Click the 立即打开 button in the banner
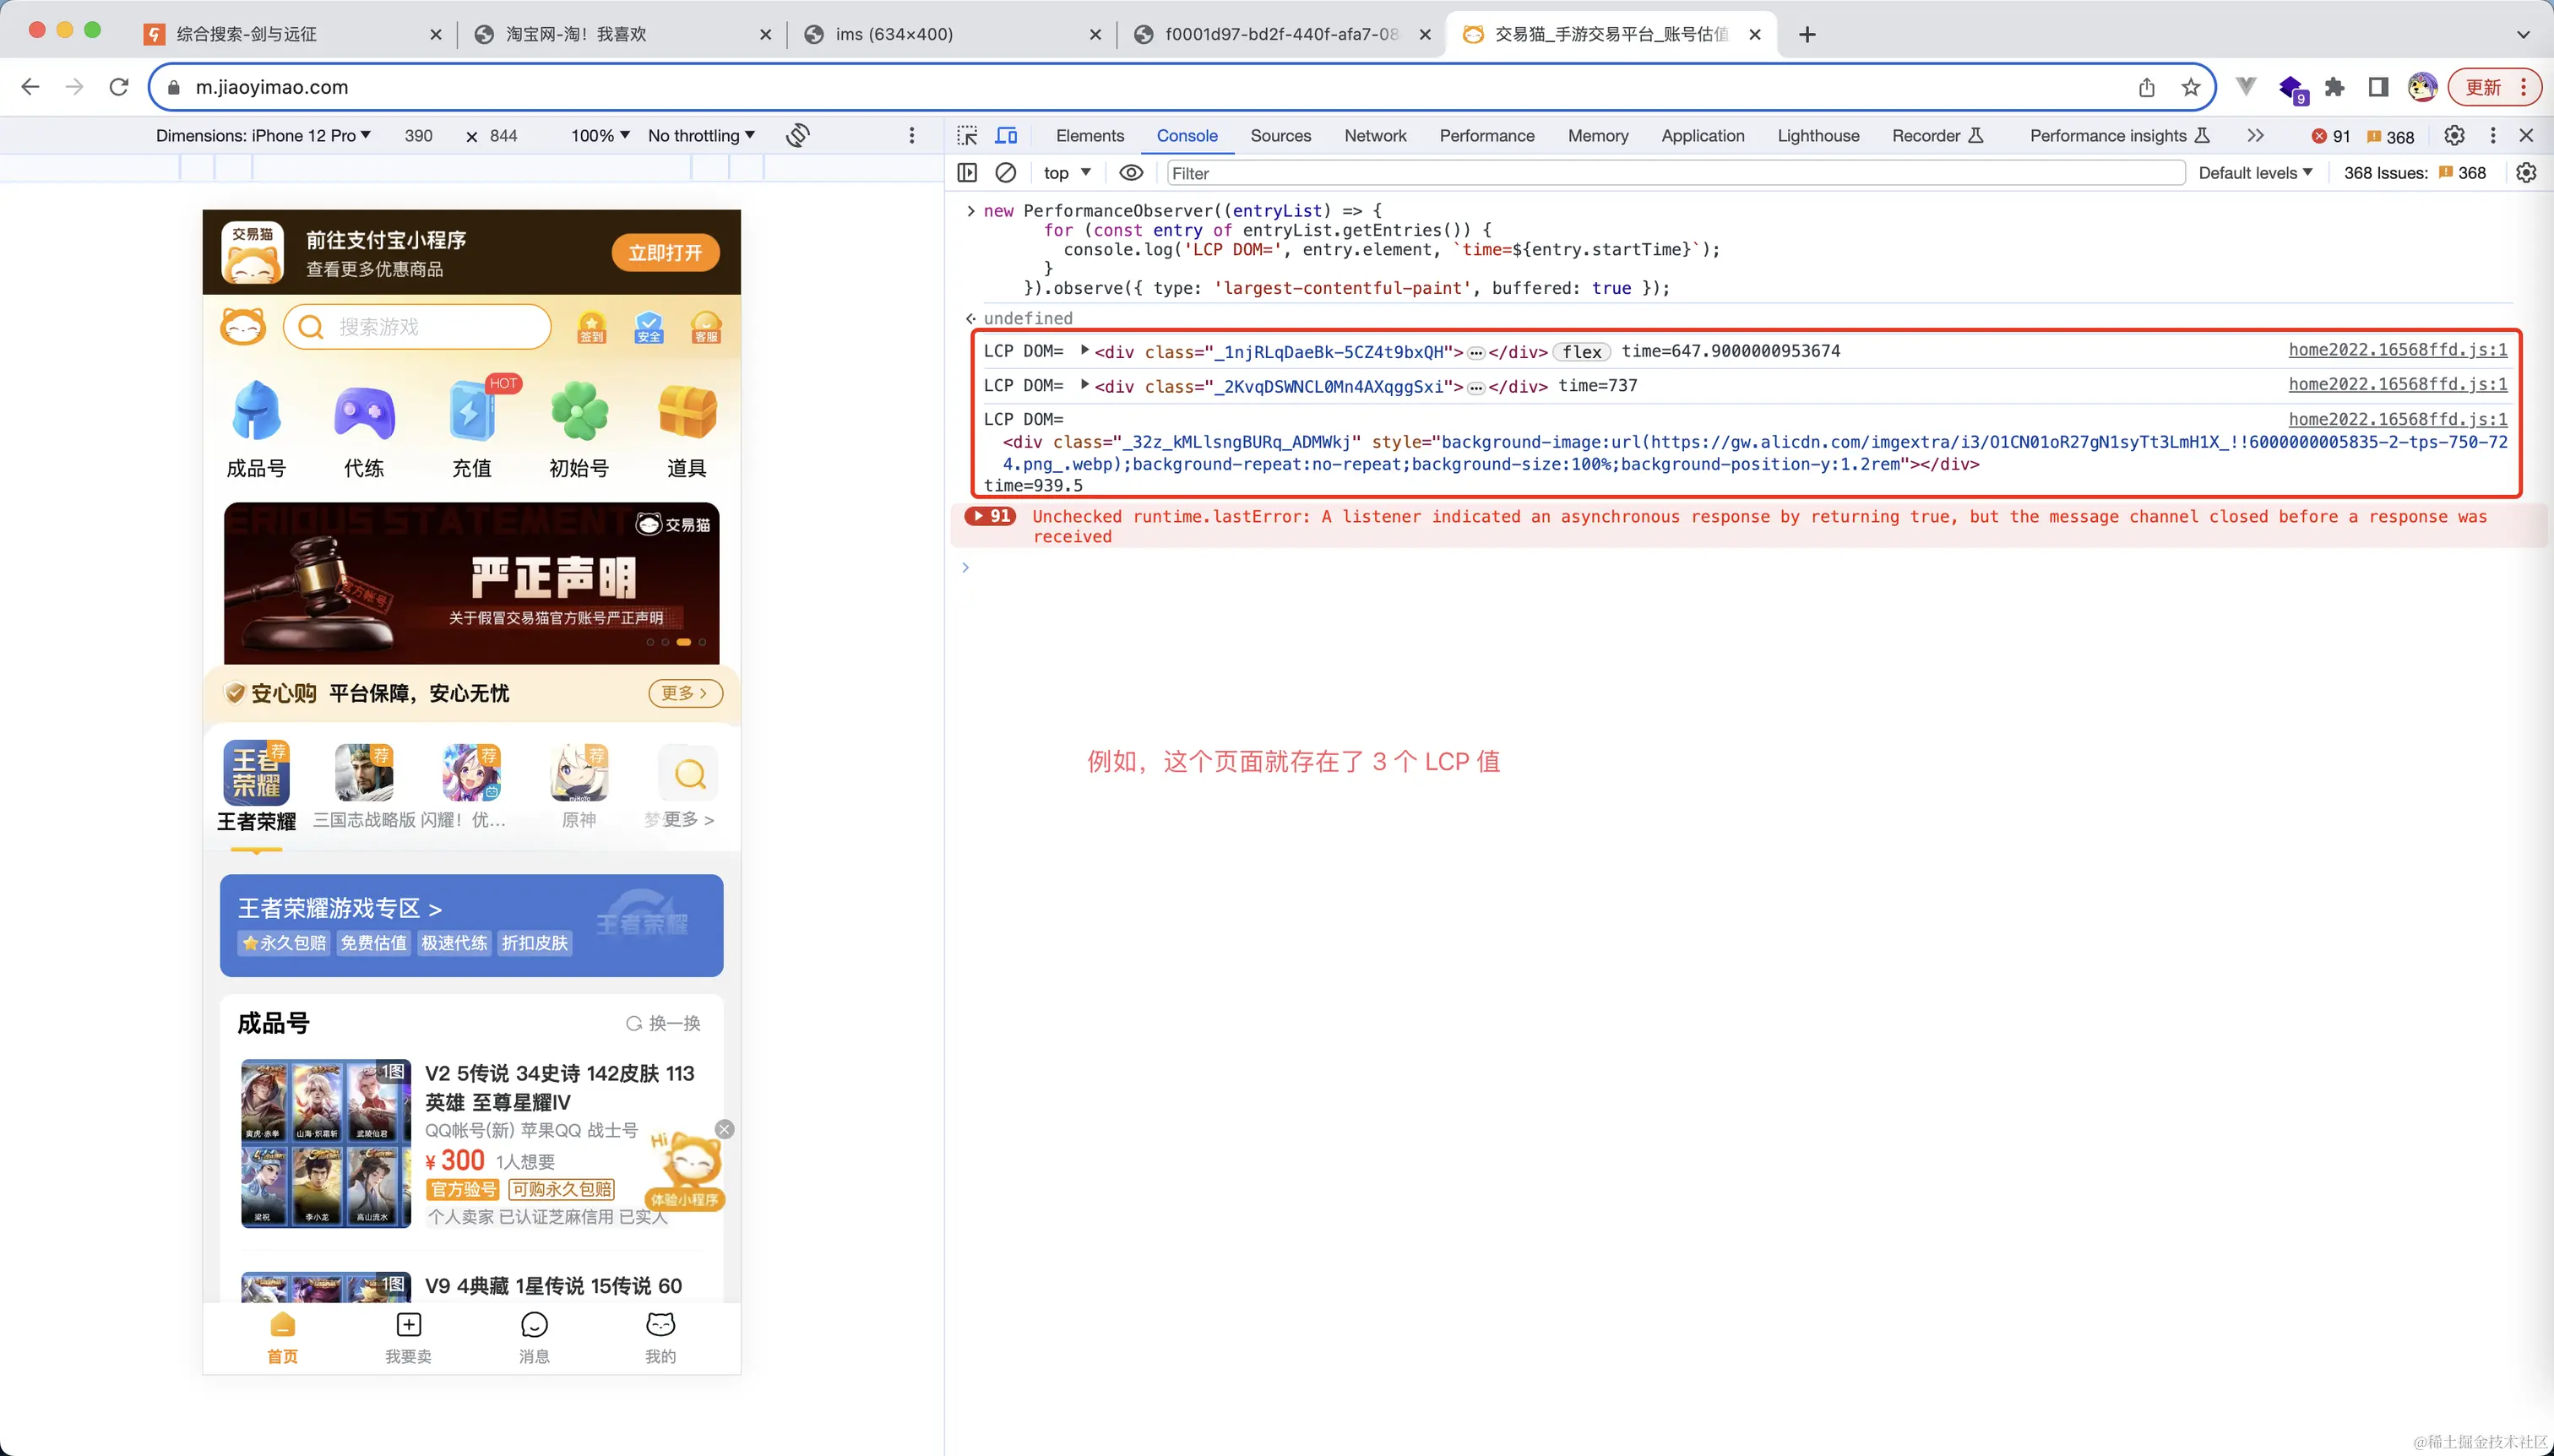 (x=665, y=253)
